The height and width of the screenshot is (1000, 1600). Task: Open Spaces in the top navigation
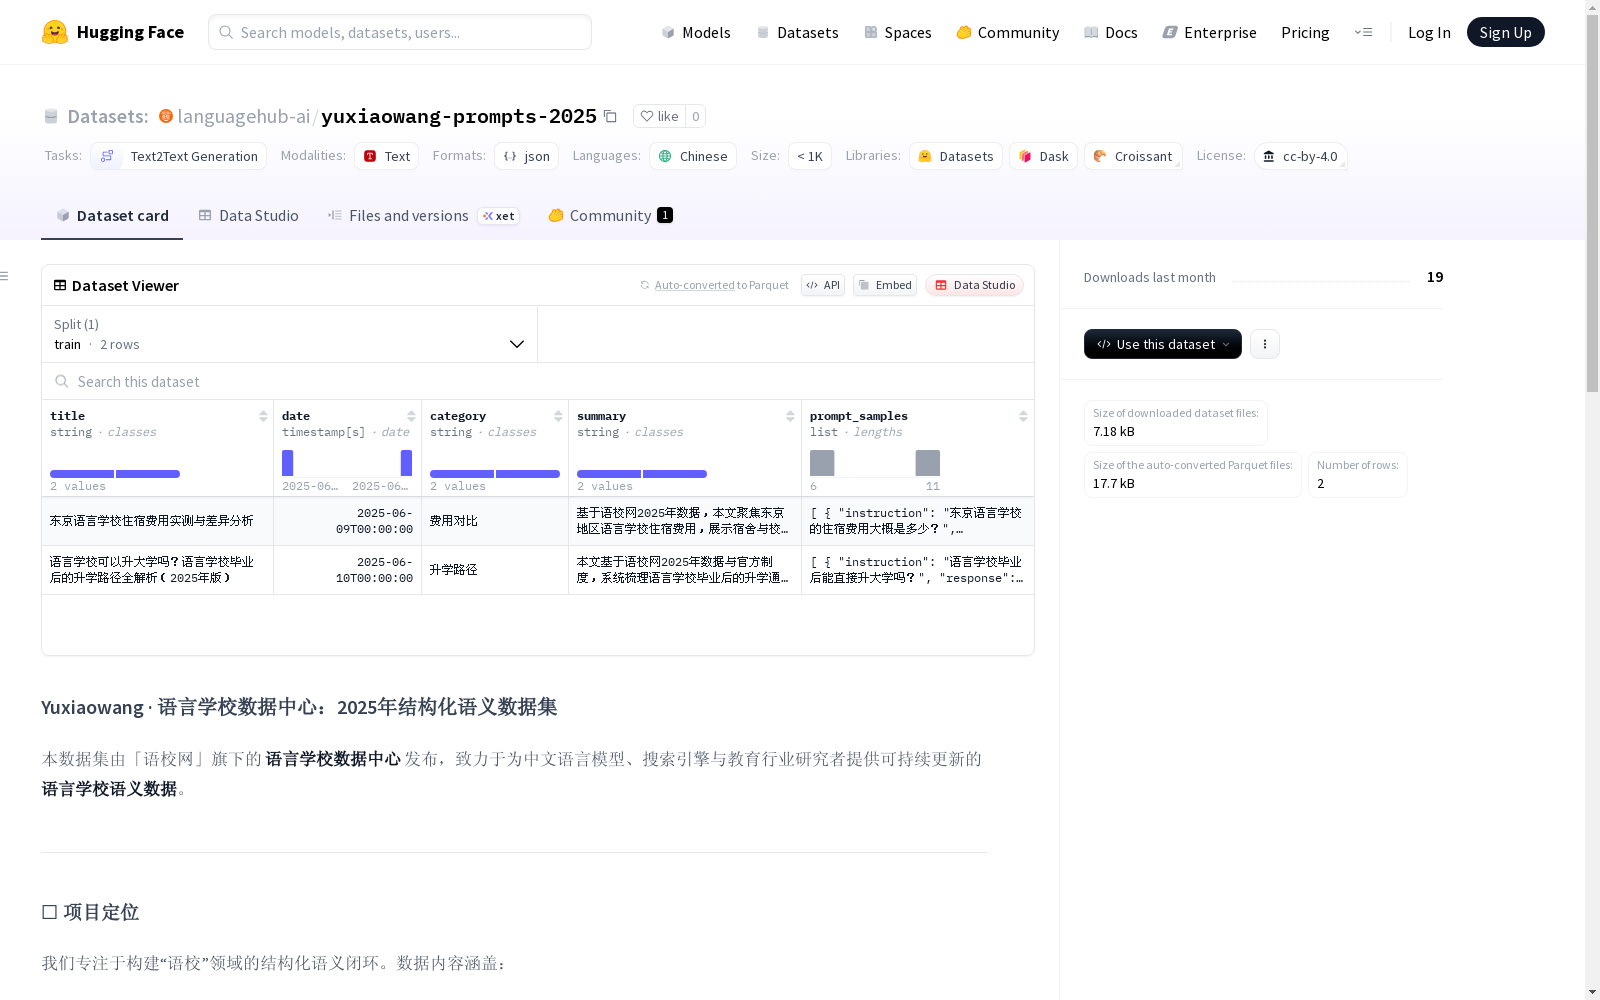tap(897, 32)
